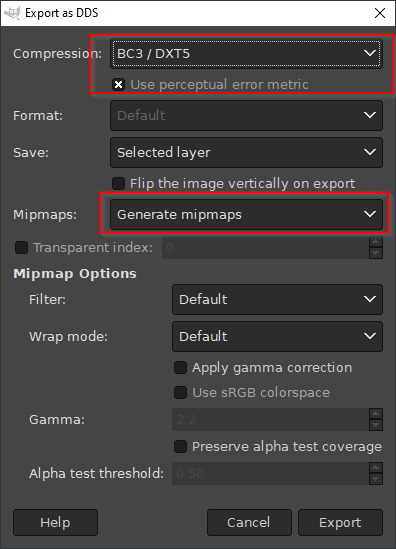This screenshot has height=549, width=396.
Task: Enable Preserve alpha test coverage
Action: (180, 446)
